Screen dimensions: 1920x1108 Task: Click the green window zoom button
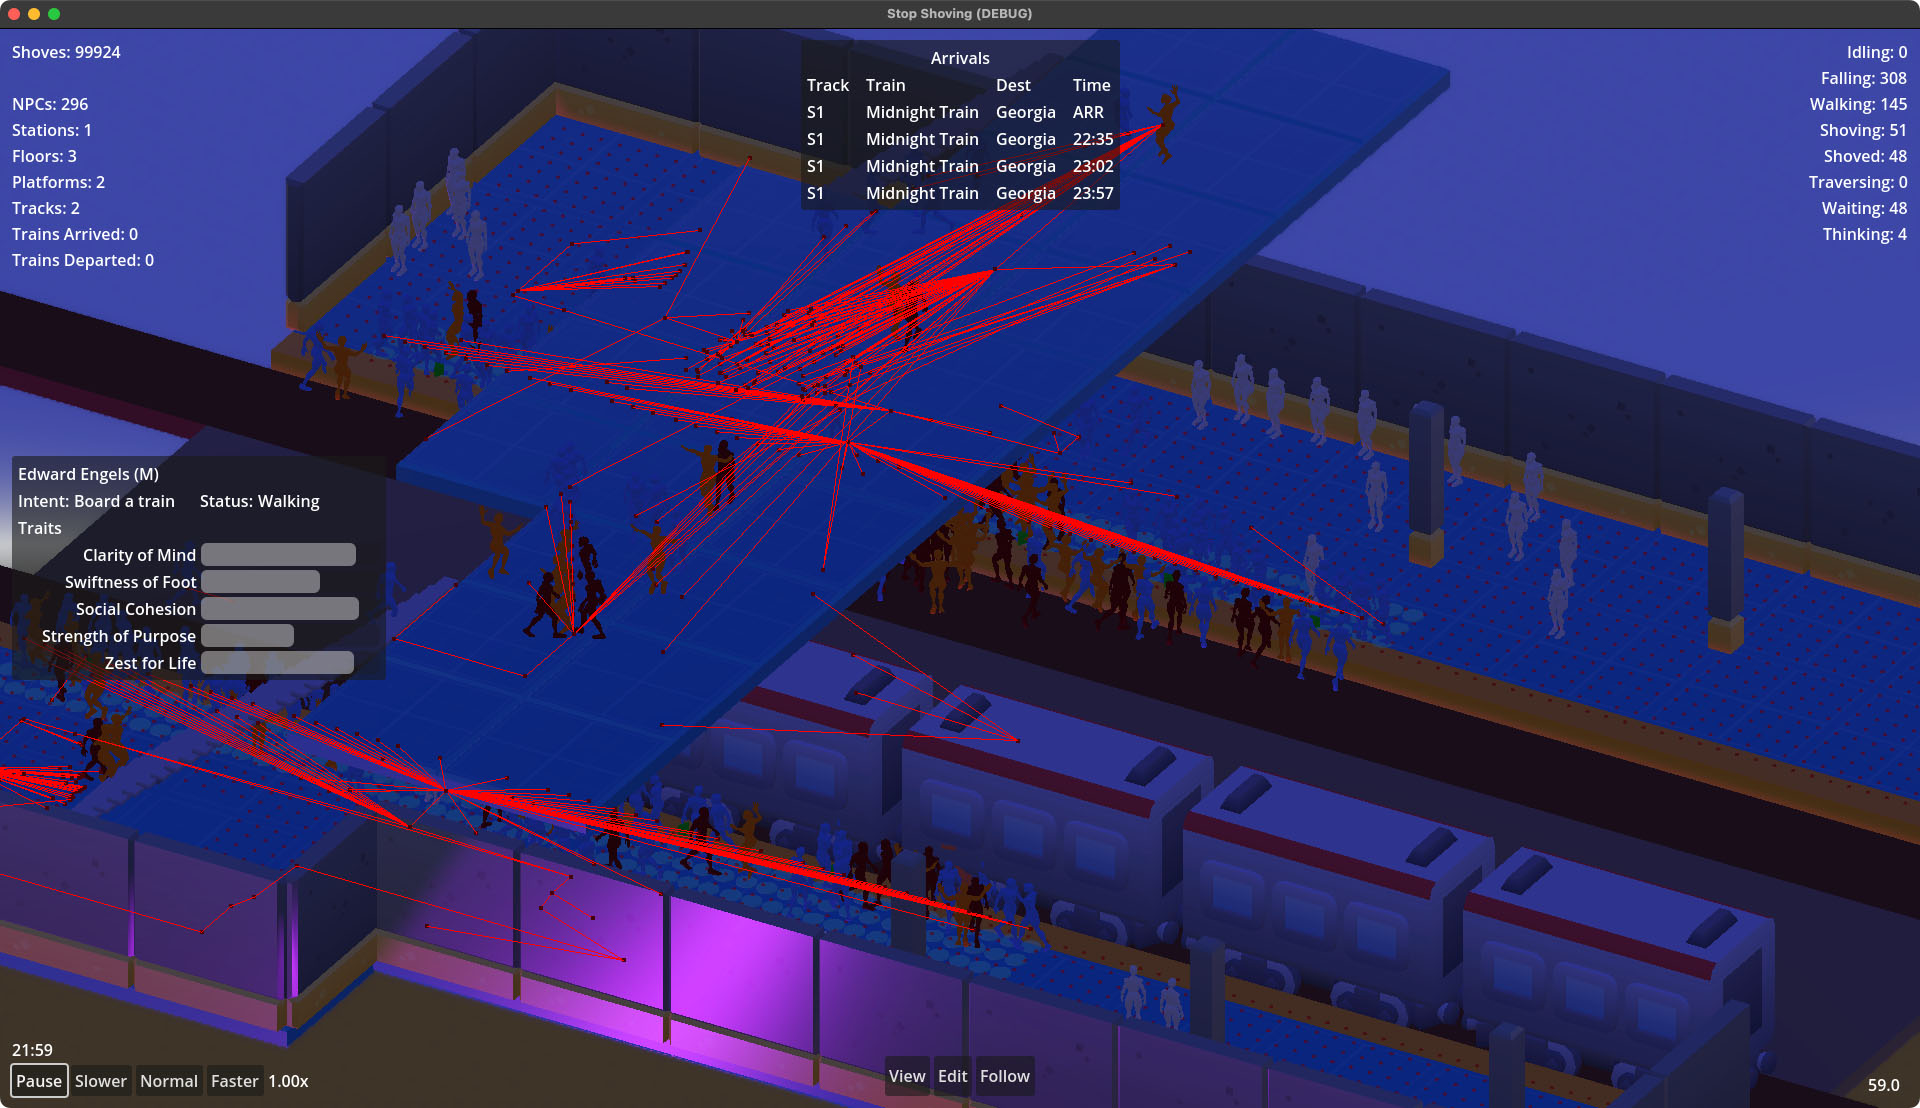[x=54, y=14]
